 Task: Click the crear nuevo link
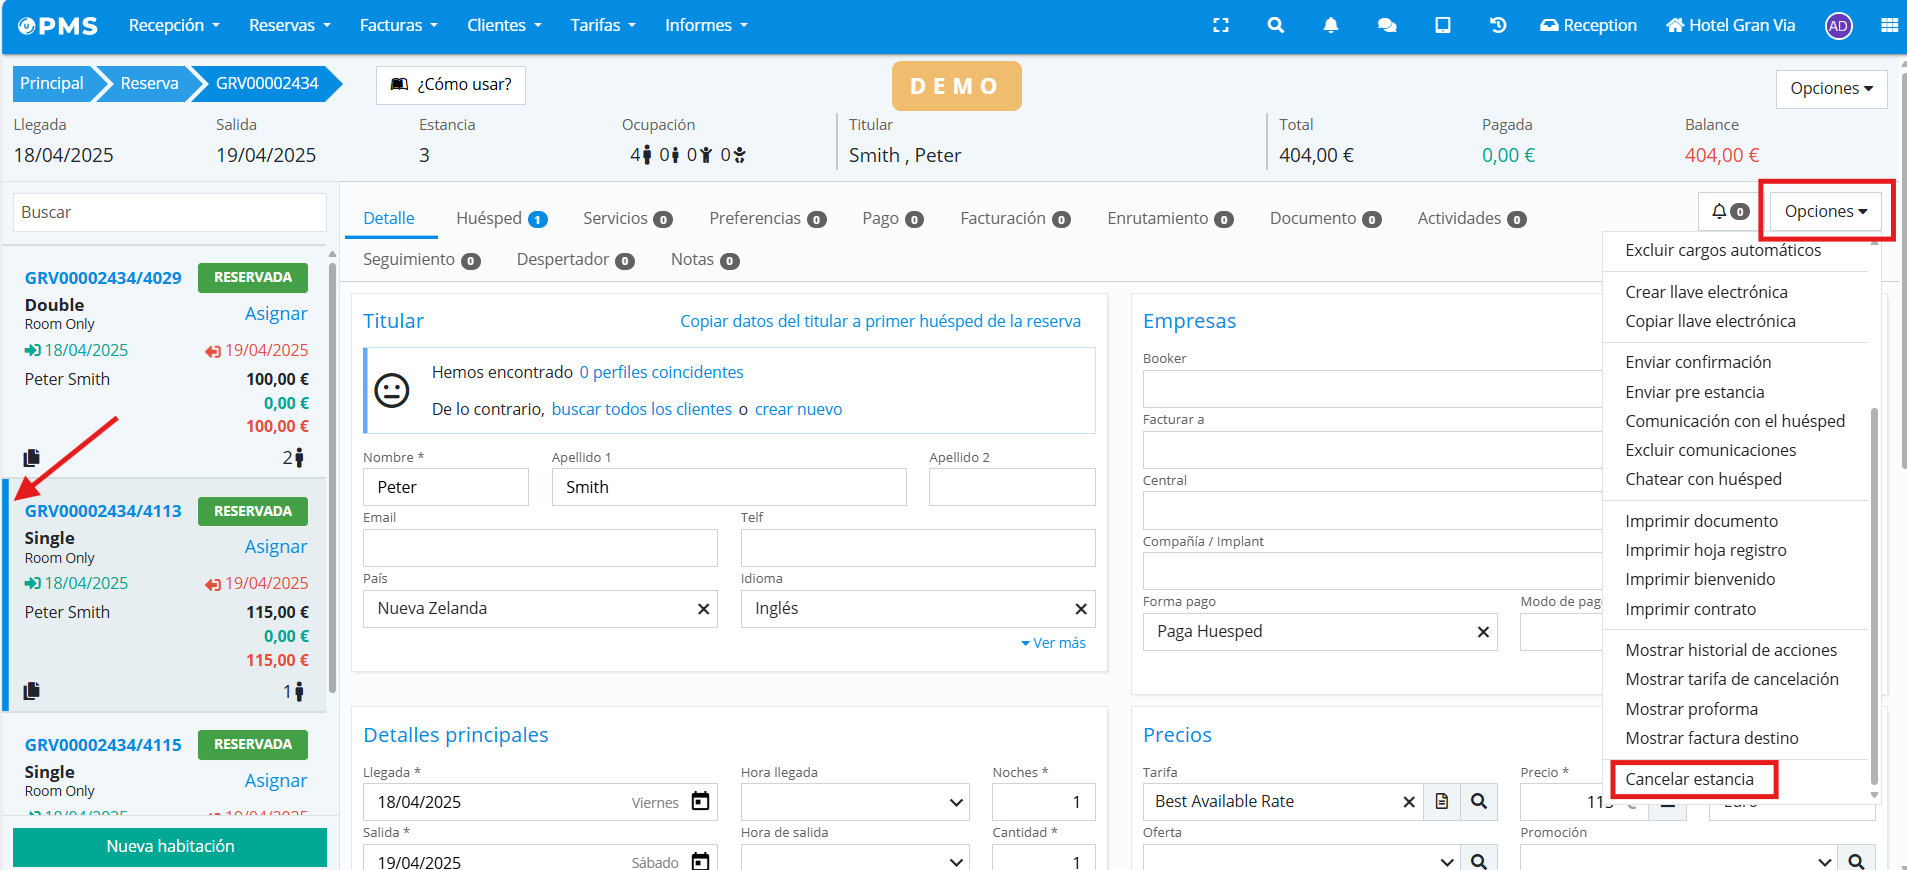click(798, 409)
